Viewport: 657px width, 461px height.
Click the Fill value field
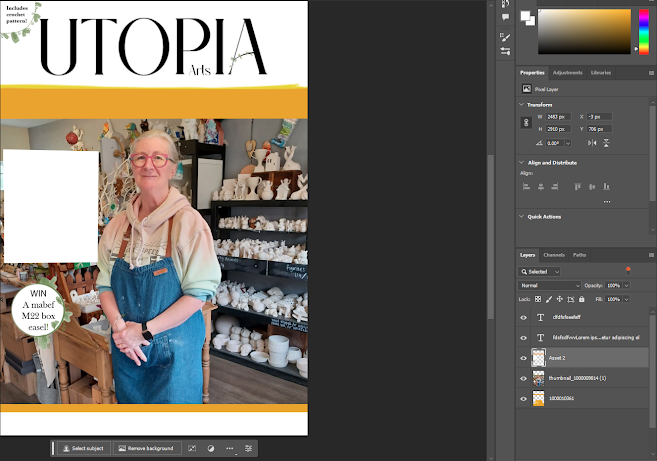tap(614, 299)
